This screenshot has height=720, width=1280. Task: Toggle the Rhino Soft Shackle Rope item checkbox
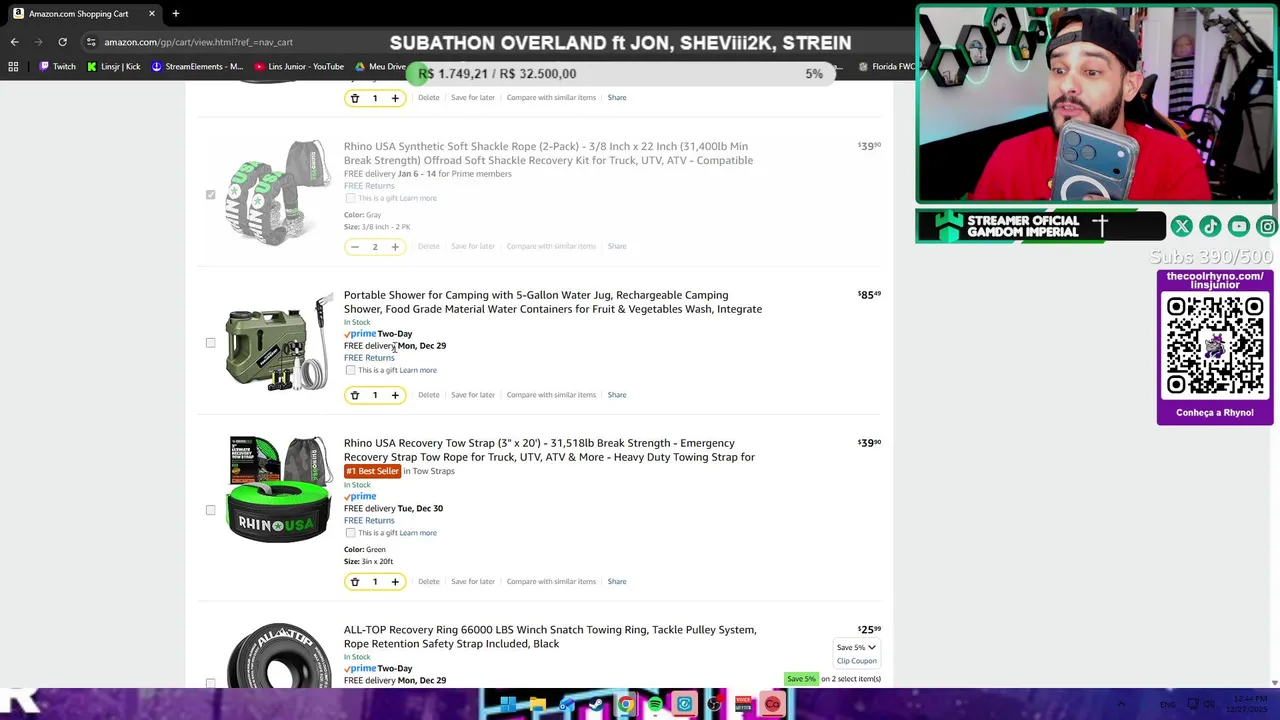click(x=210, y=195)
